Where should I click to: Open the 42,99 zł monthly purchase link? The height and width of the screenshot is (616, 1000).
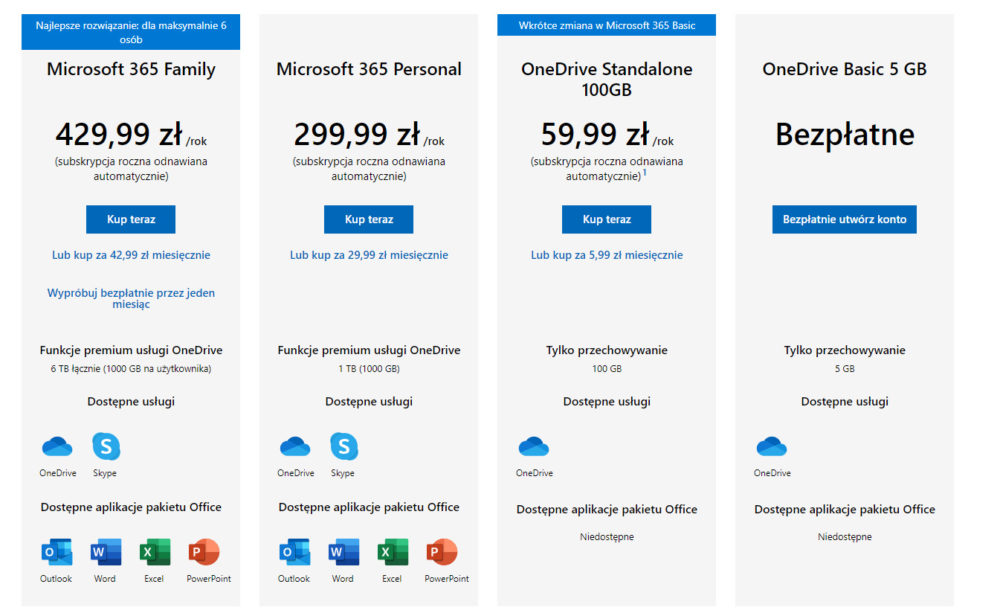131,255
